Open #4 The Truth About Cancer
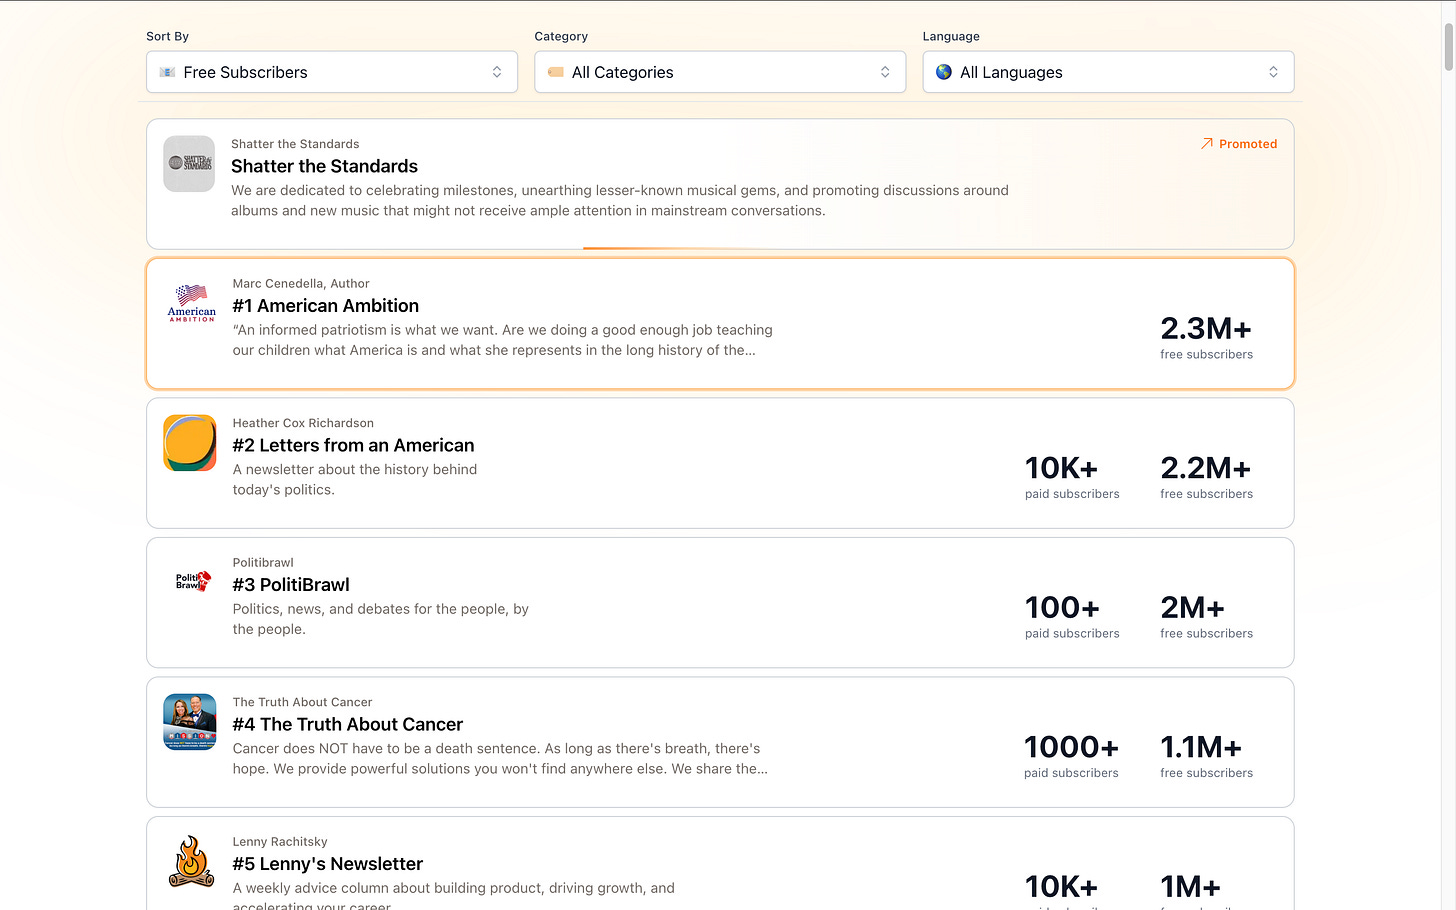1456x910 pixels. coord(348,724)
